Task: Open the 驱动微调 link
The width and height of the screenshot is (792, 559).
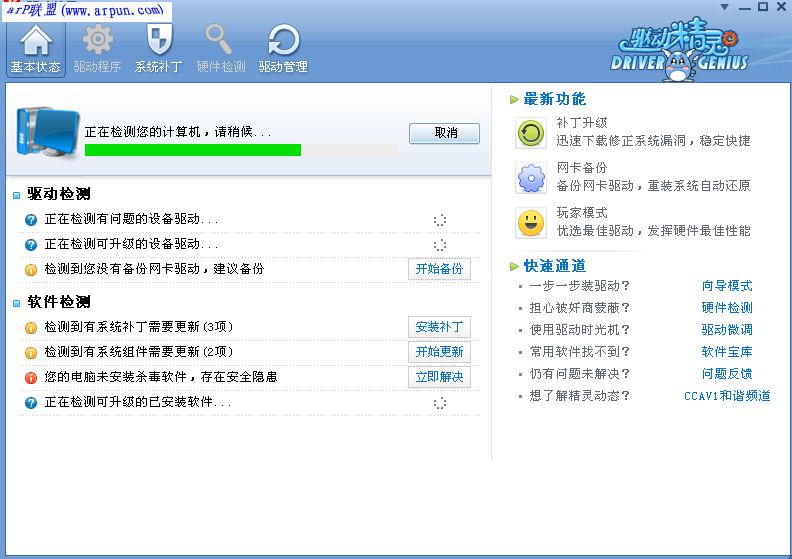Action: pyautogui.click(x=727, y=330)
